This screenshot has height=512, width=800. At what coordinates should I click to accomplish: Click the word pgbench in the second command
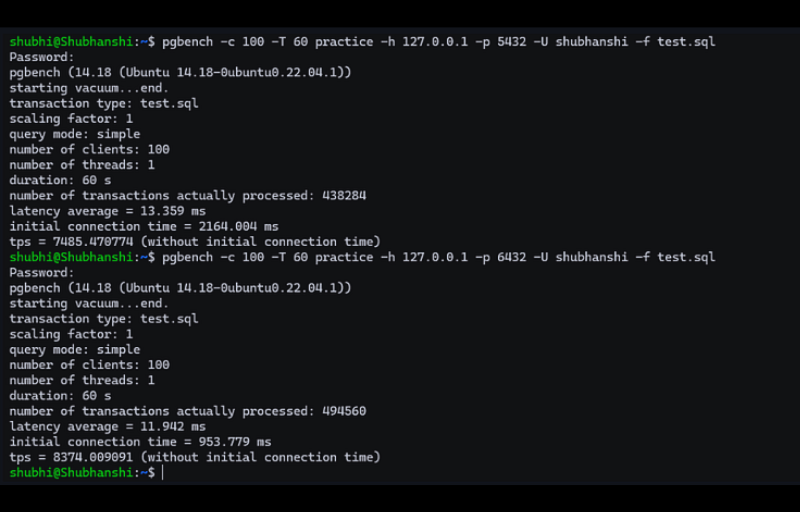[x=187, y=257]
